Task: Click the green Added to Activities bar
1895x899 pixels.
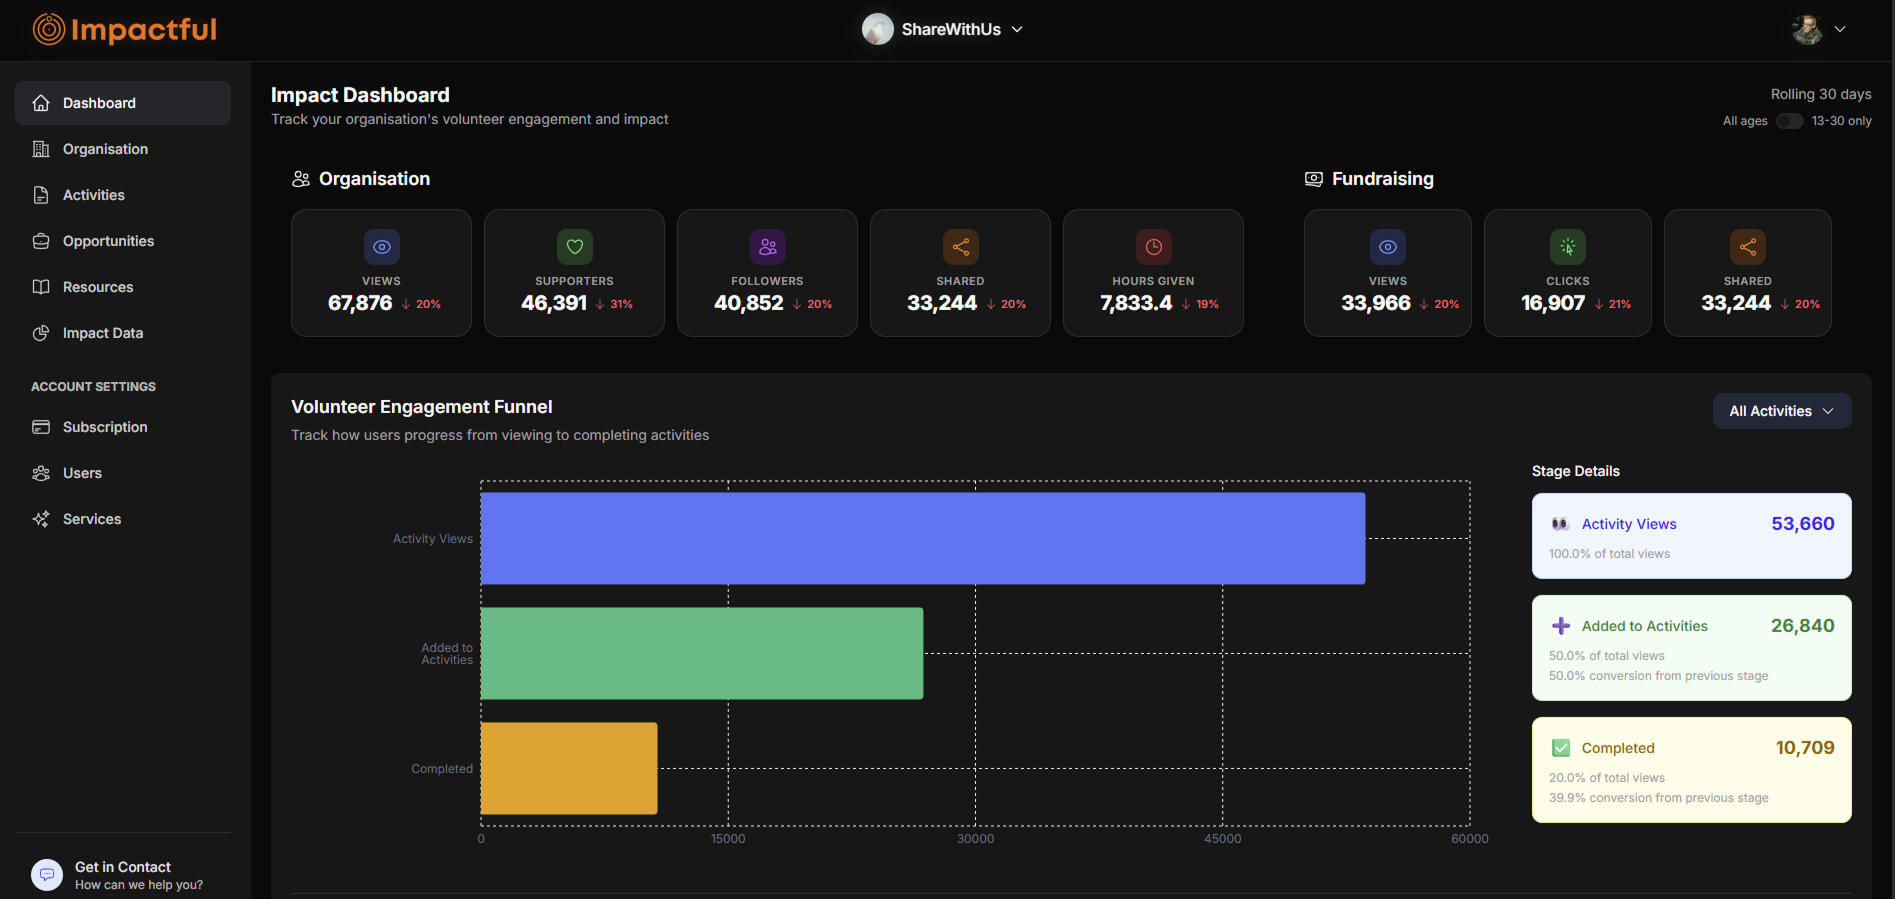Action: tap(701, 653)
